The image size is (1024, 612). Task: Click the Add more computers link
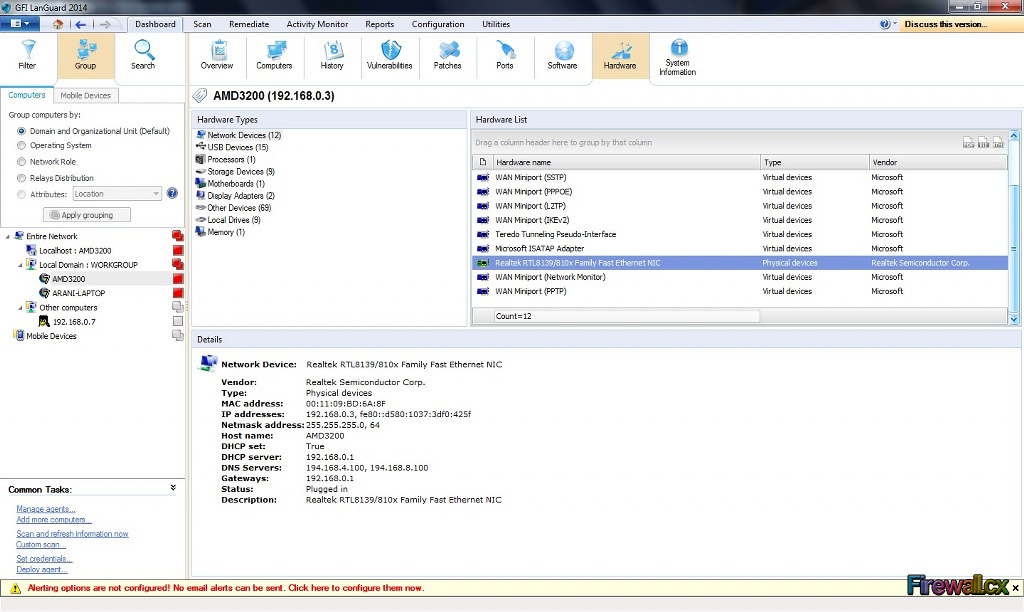[54, 520]
